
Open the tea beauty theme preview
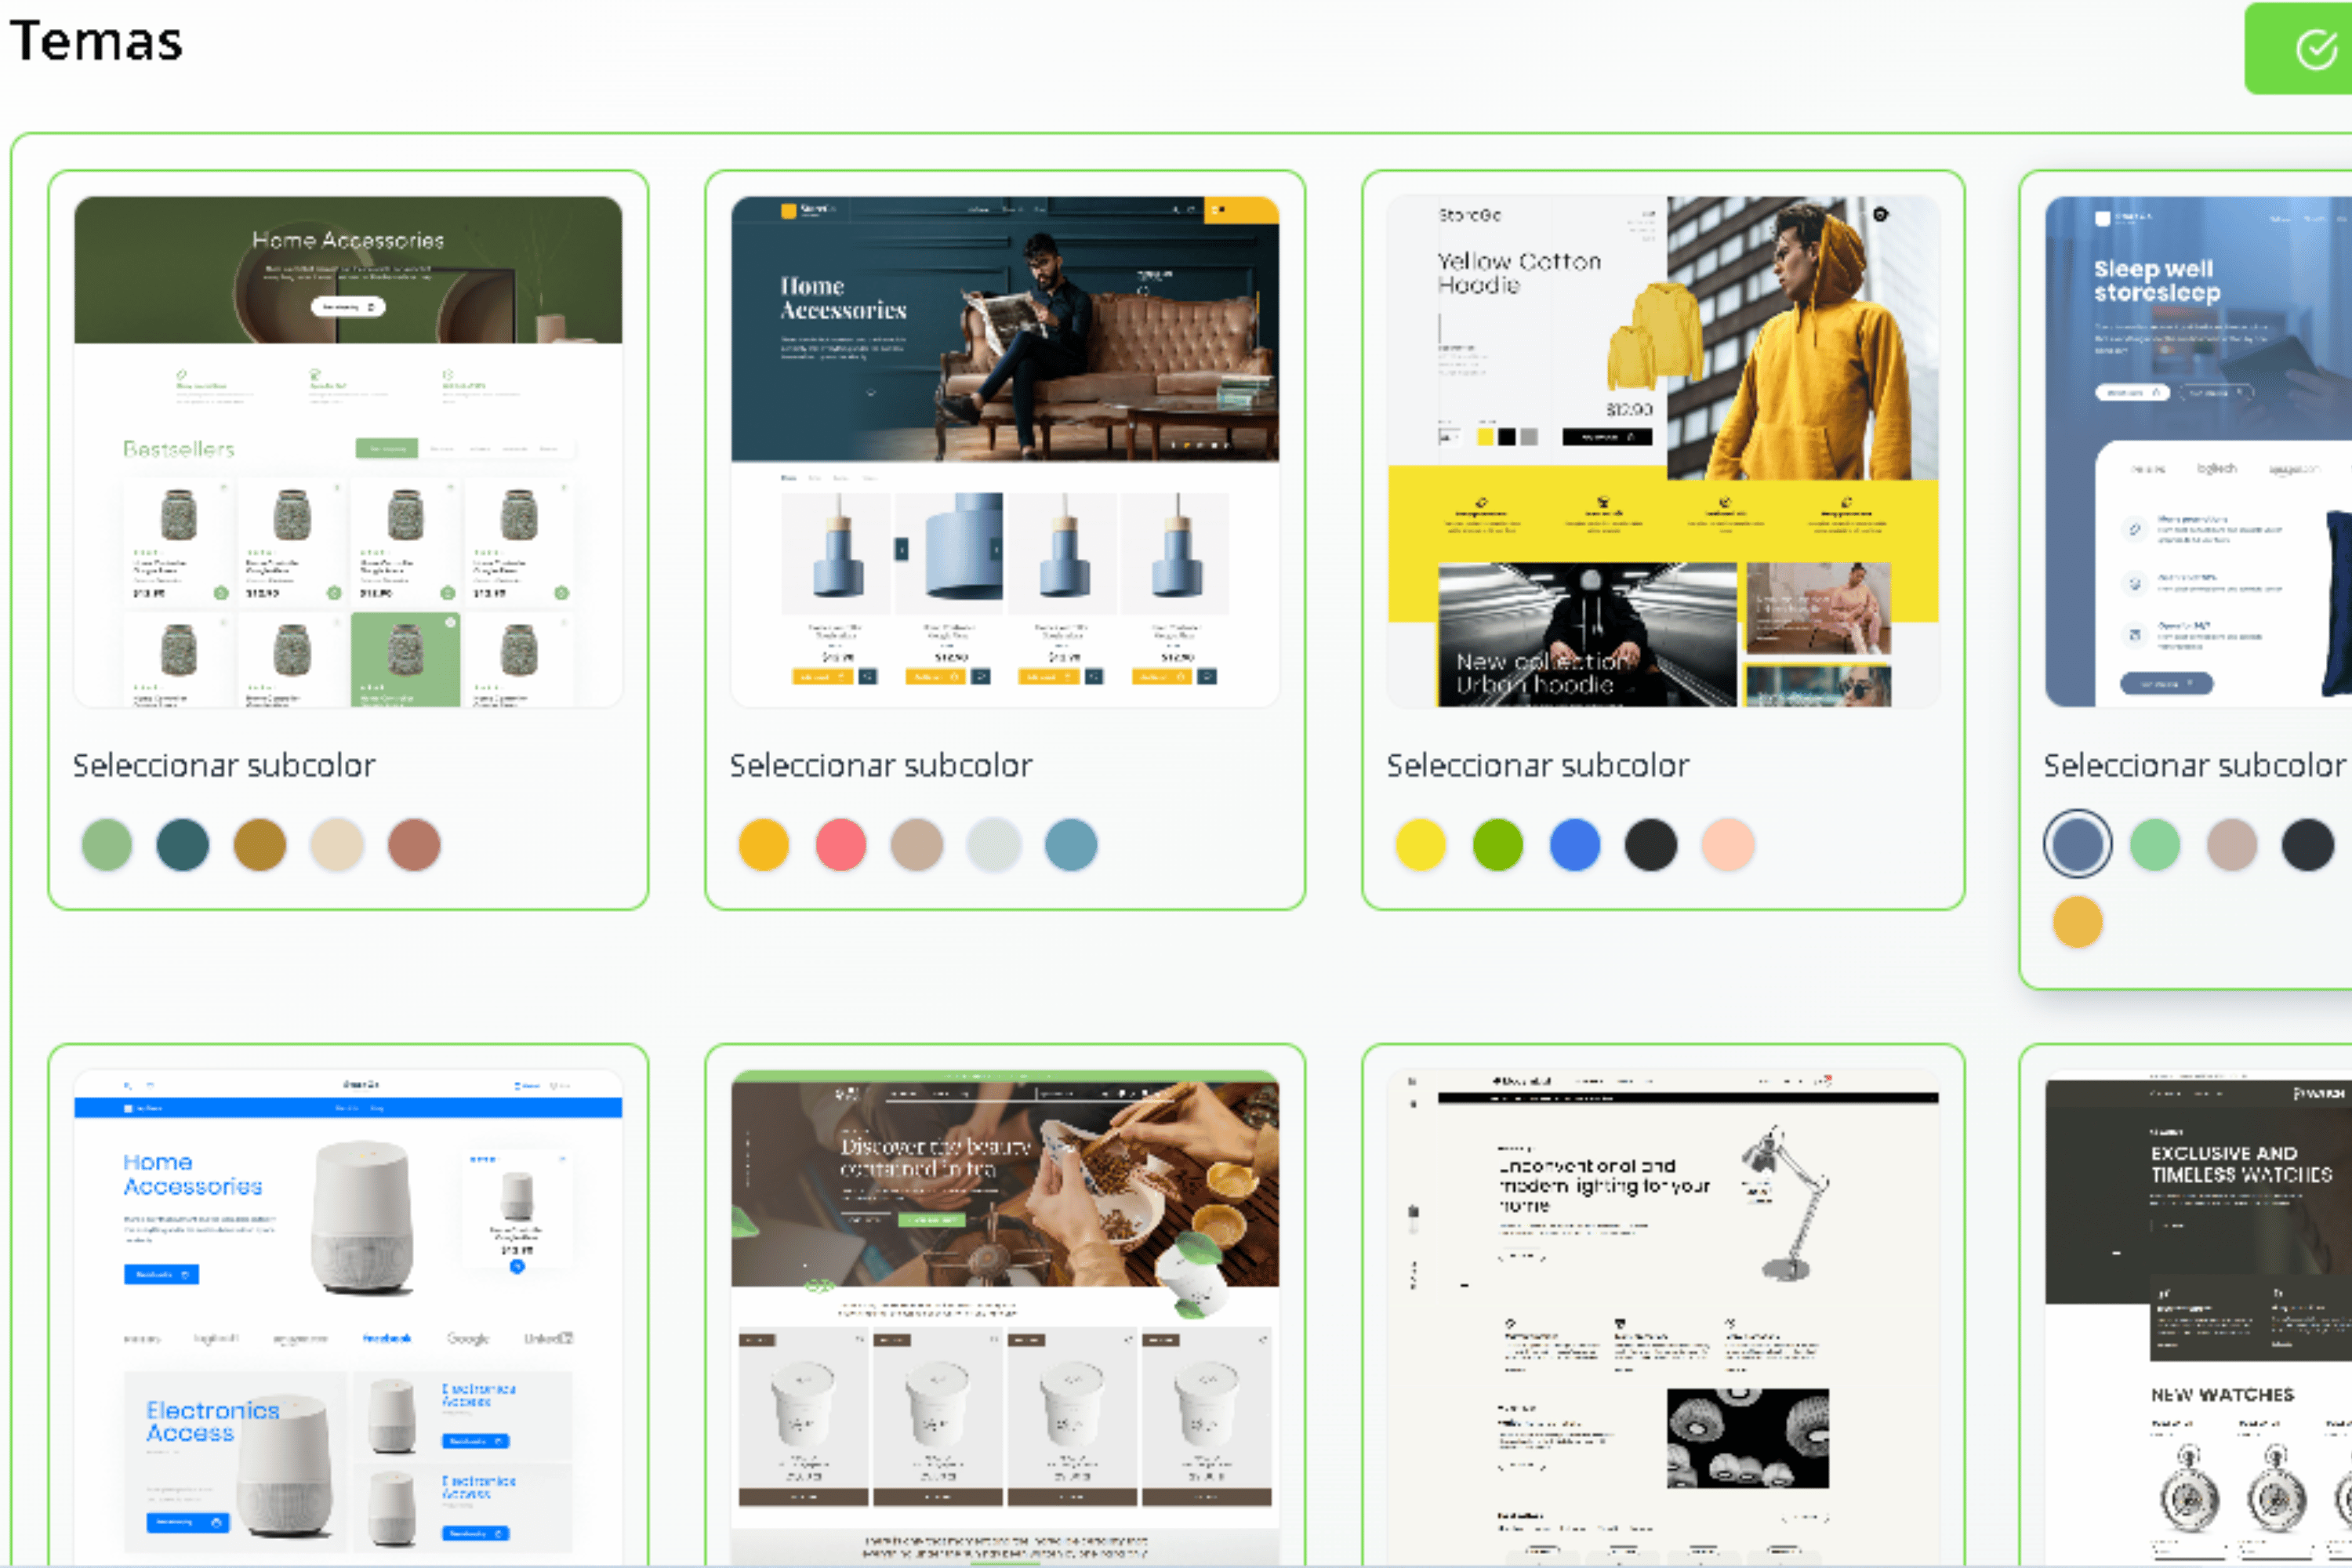click(x=1005, y=1318)
